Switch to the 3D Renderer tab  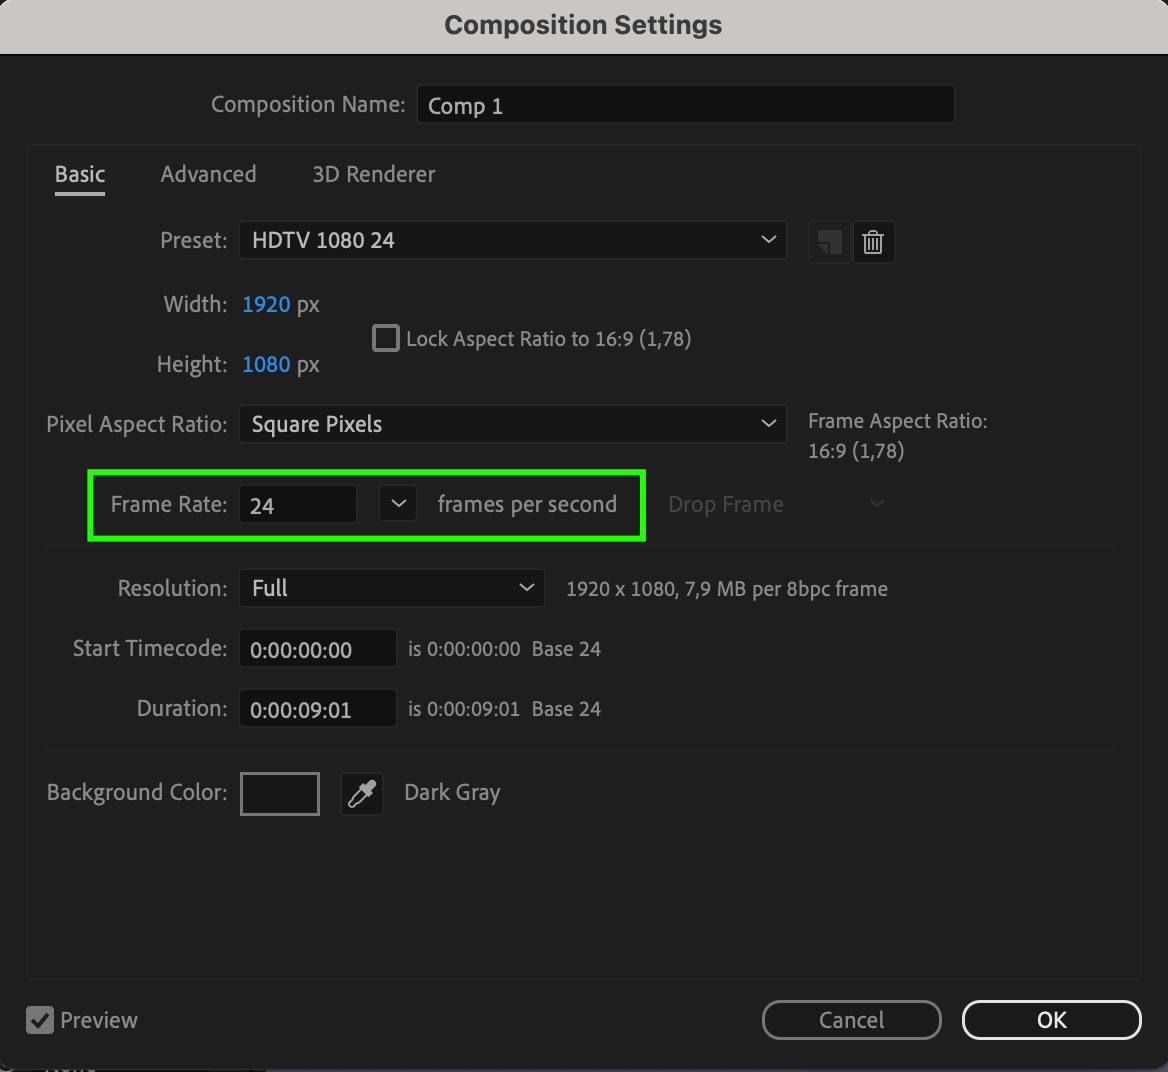click(373, 174)
